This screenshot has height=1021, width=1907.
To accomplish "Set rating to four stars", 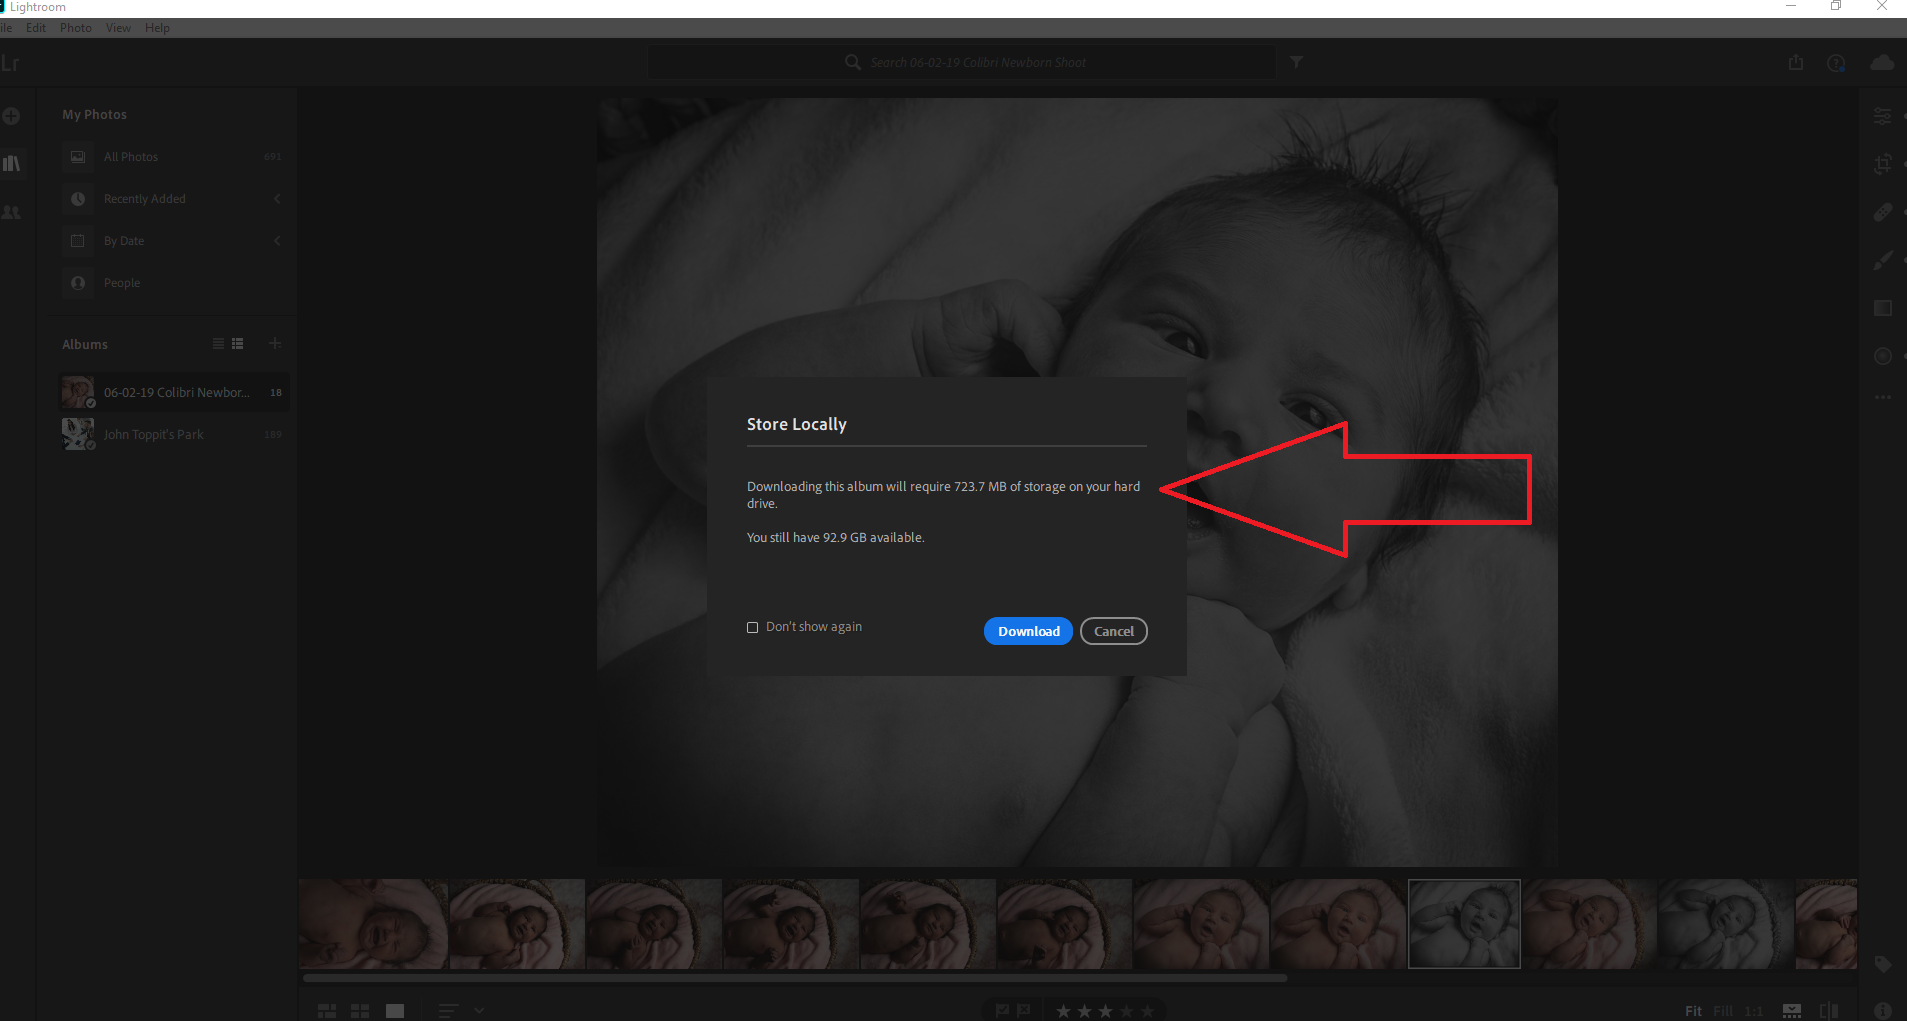I will click(x=1126, y=1011).
